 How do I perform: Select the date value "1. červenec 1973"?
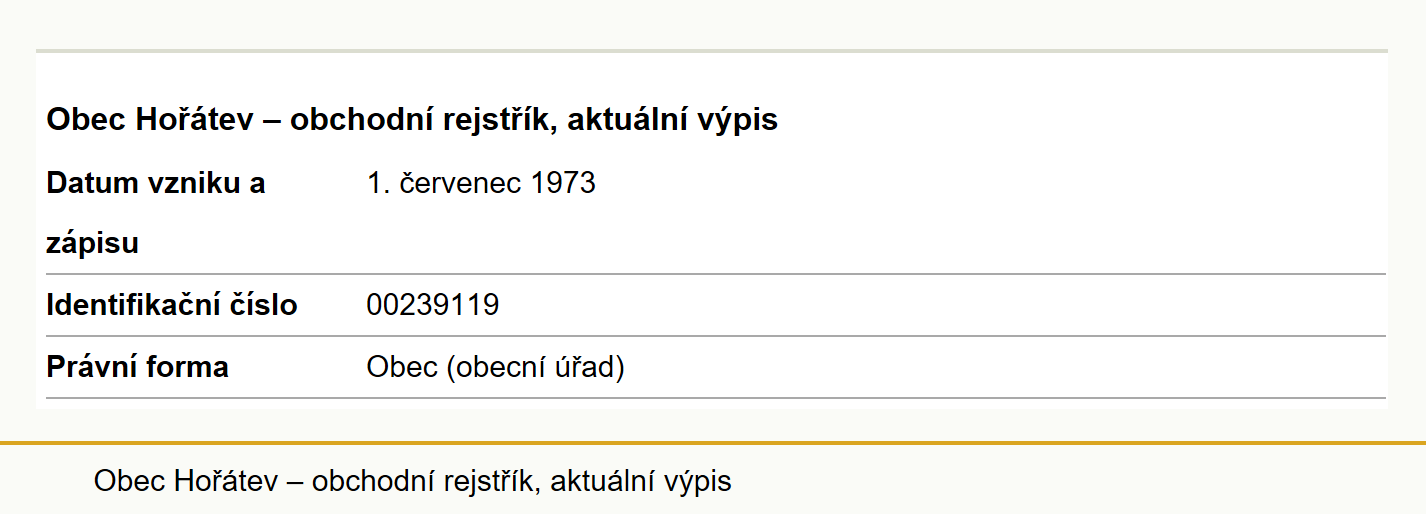tap(481, 184)
